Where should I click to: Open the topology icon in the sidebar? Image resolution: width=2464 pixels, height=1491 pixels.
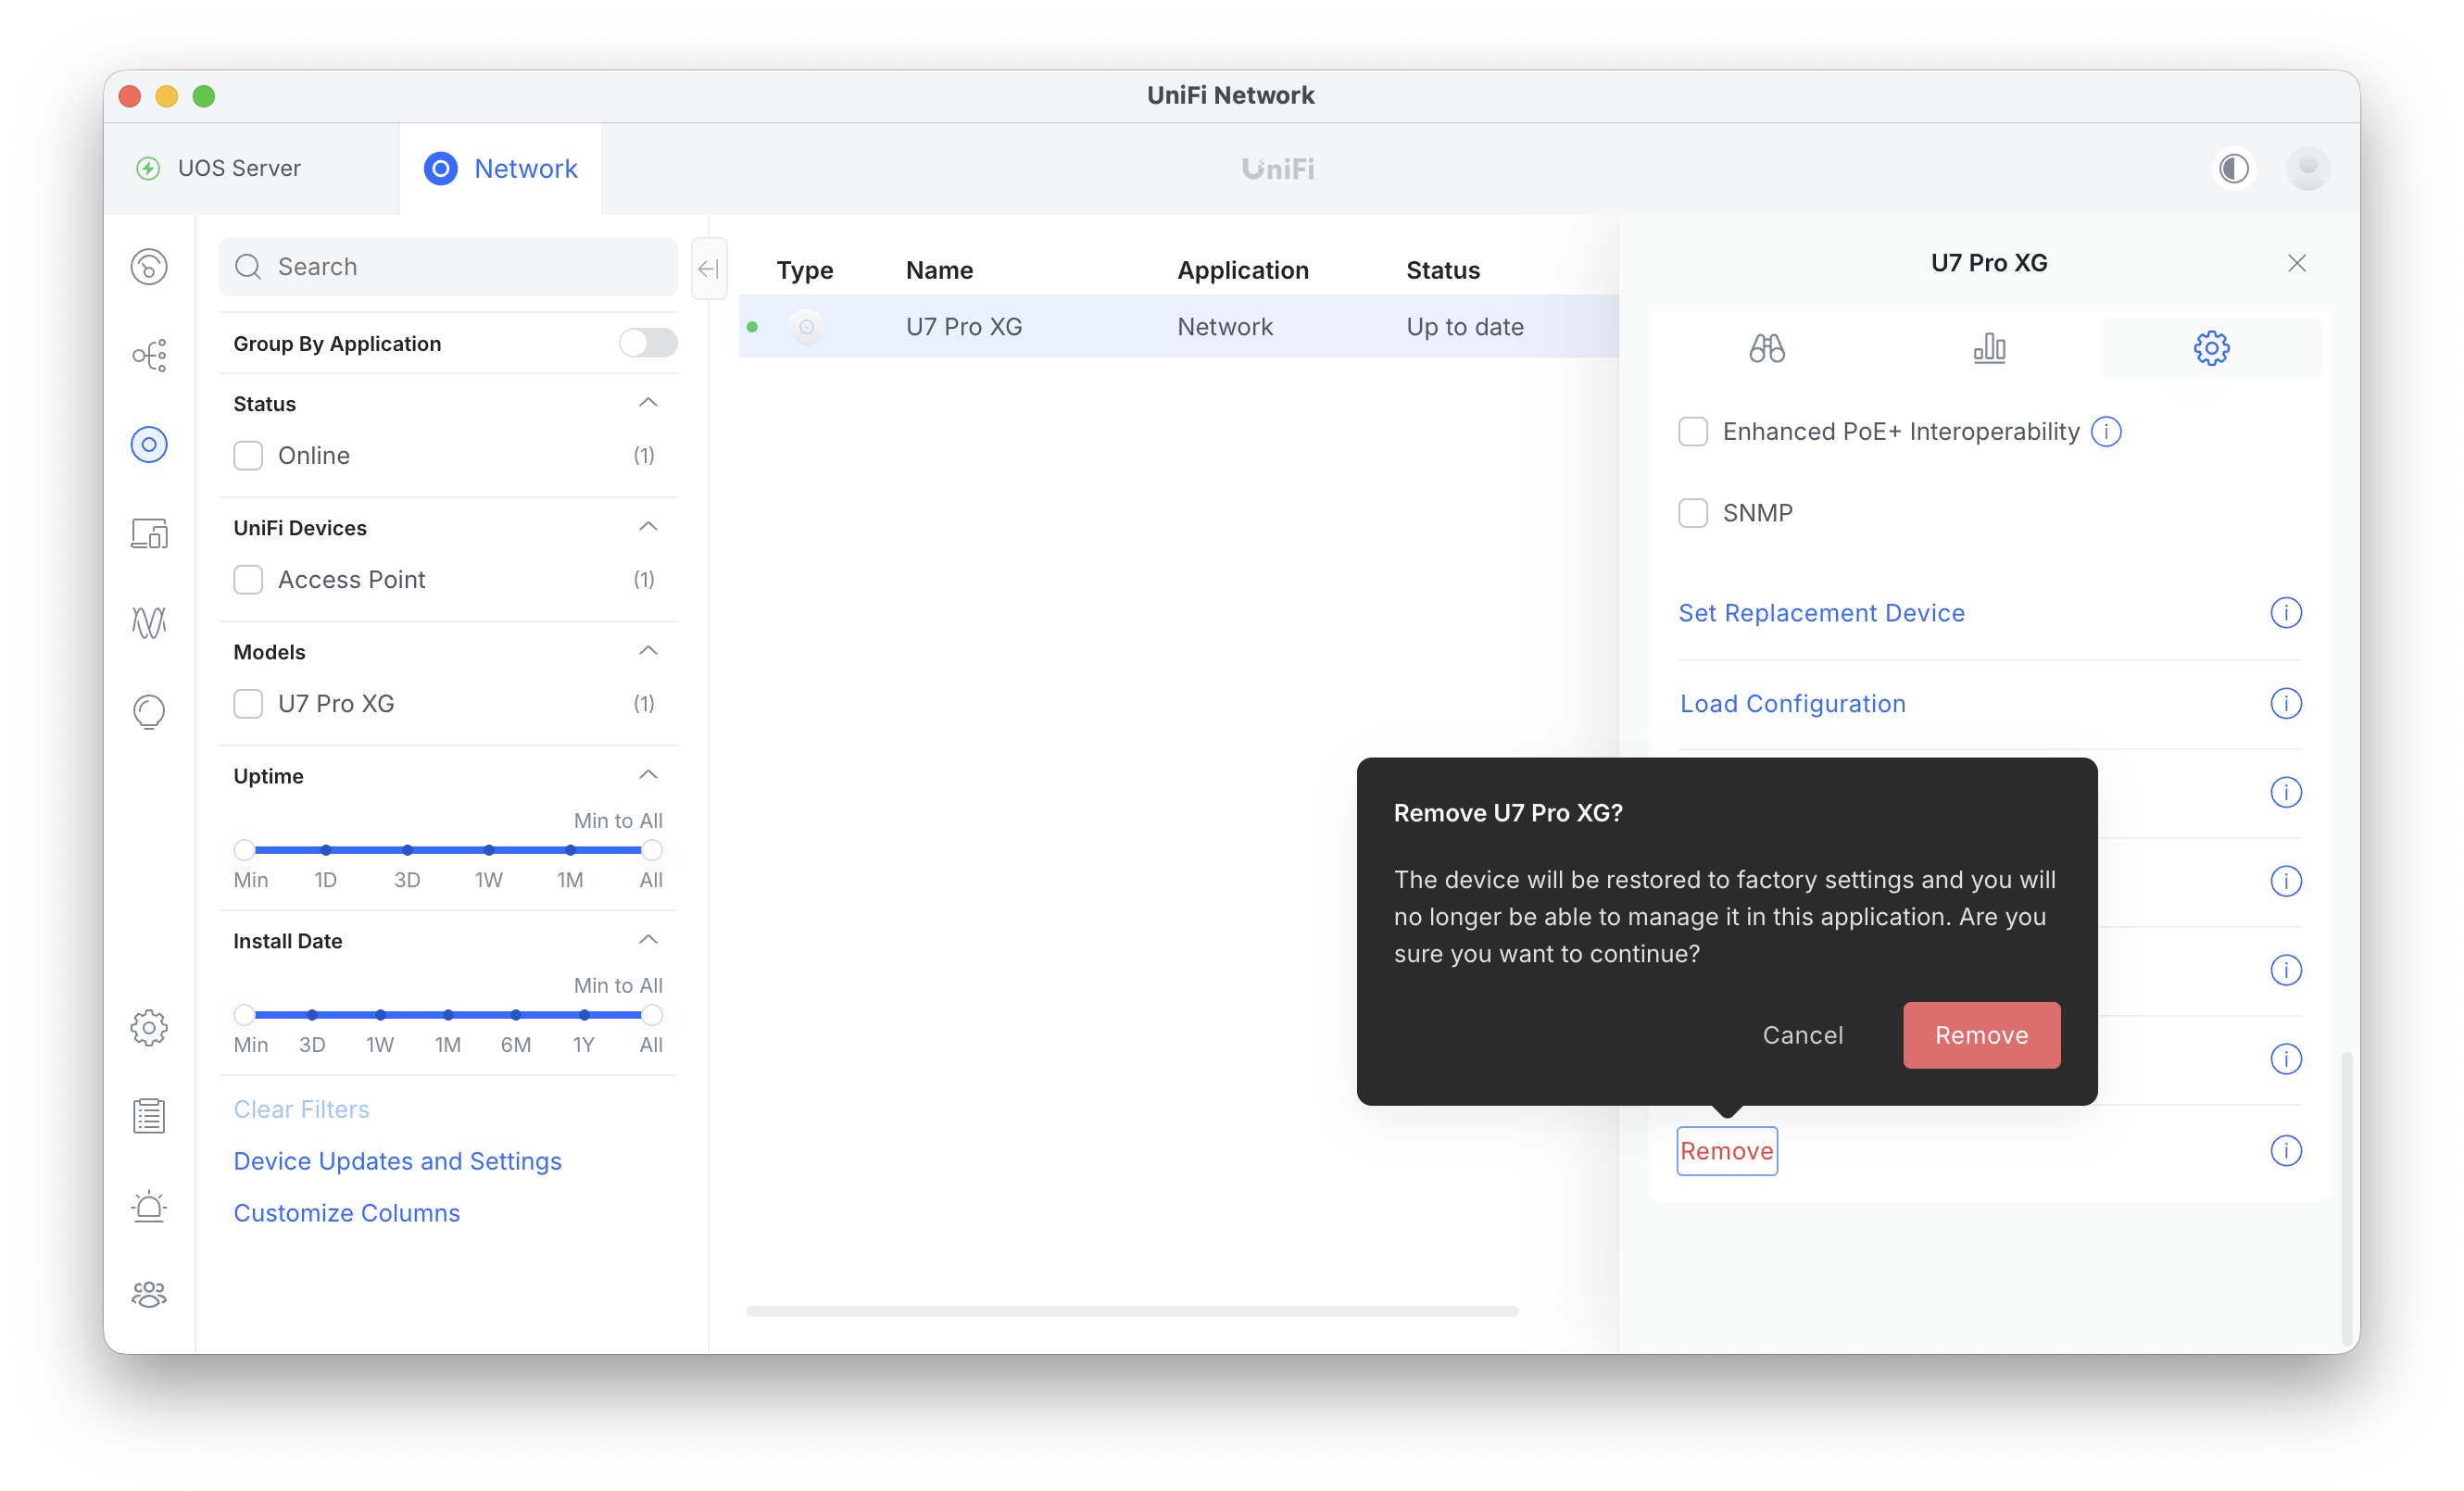point(149,355)
